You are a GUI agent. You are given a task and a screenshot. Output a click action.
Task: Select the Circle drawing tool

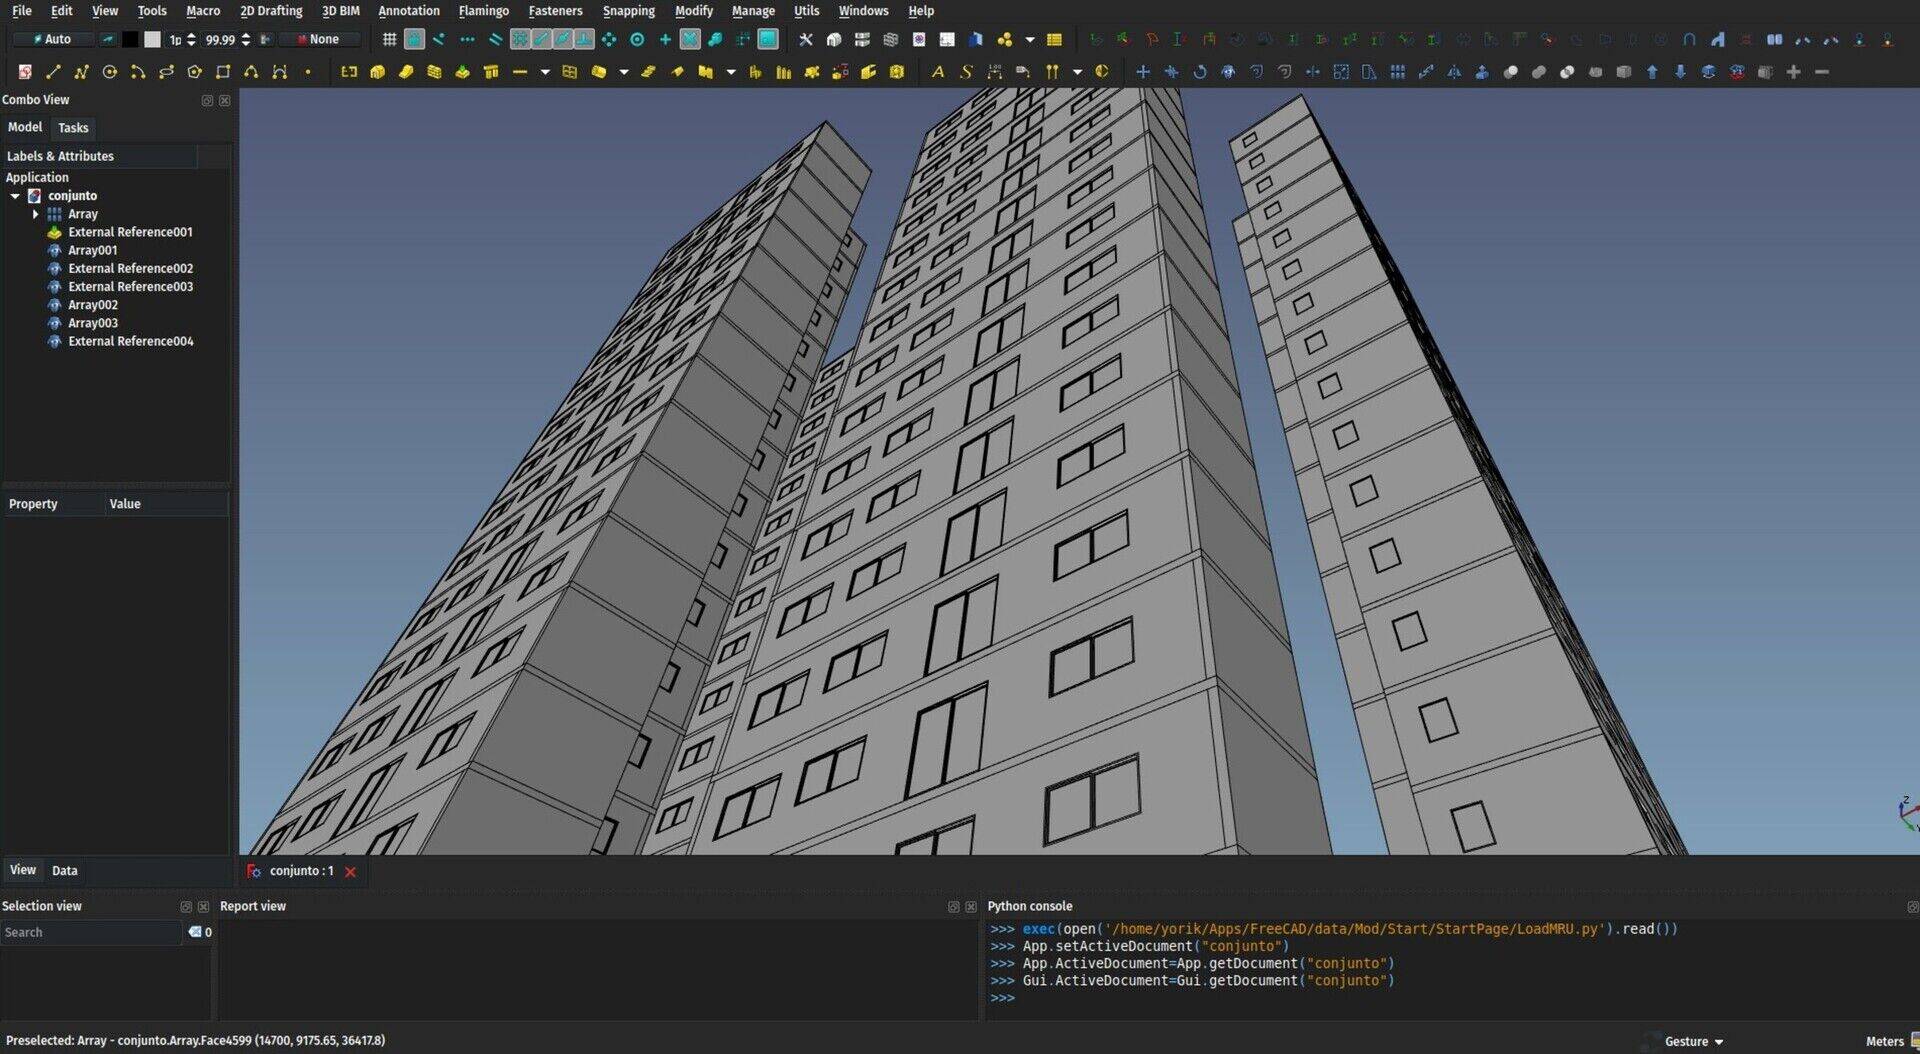coord(110,72)
